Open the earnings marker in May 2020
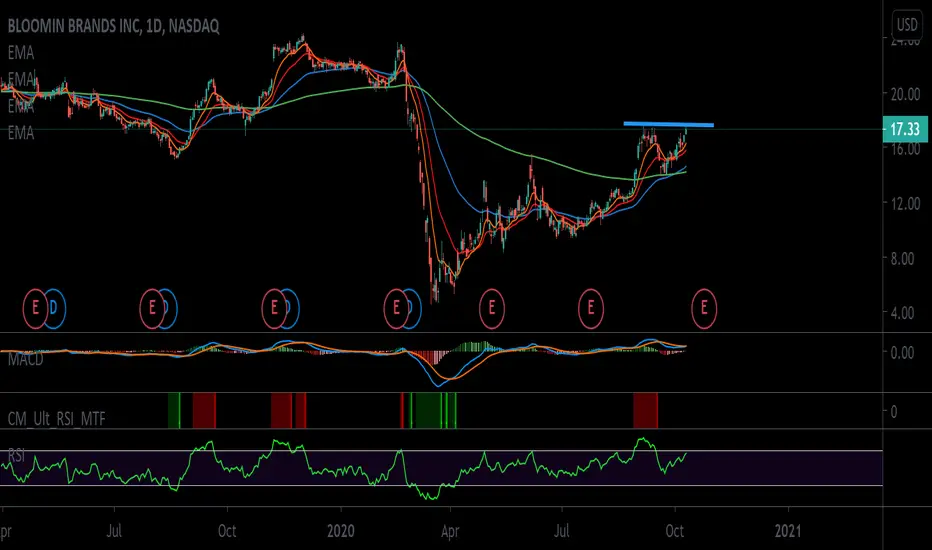The height and width of the screenshot is (550, 932). (x=492, y=308)
